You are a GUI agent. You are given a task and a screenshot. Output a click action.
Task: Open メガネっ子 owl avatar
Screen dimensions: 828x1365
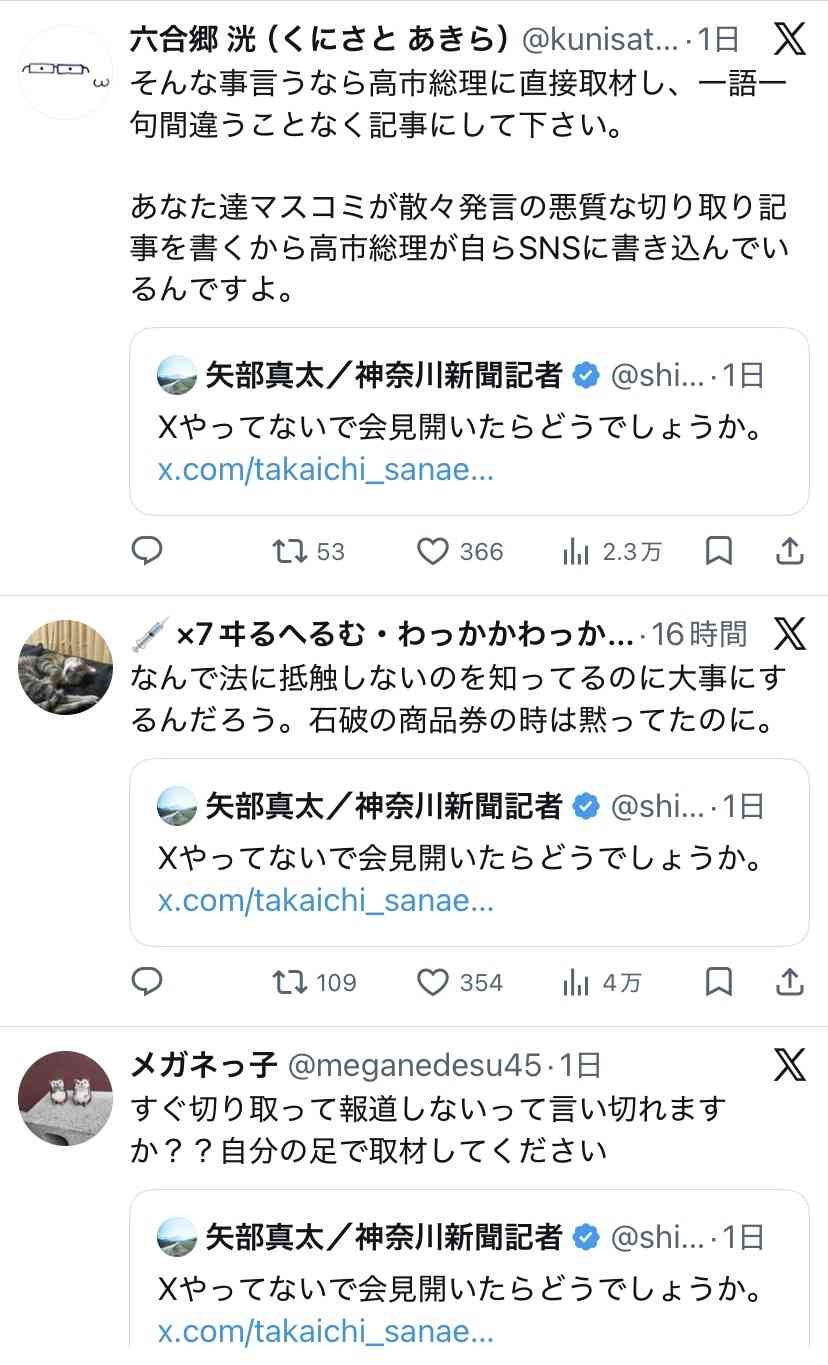(x=66, y=1097)
